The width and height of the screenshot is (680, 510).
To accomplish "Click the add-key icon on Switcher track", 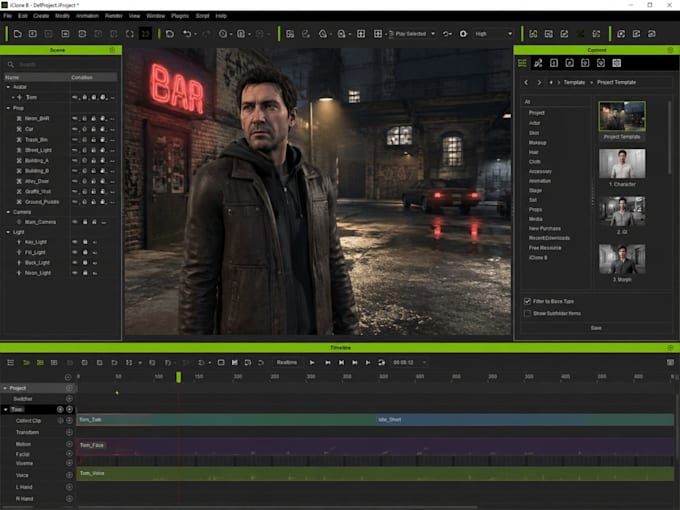I will pyautogui.click(x=69, y=399).
